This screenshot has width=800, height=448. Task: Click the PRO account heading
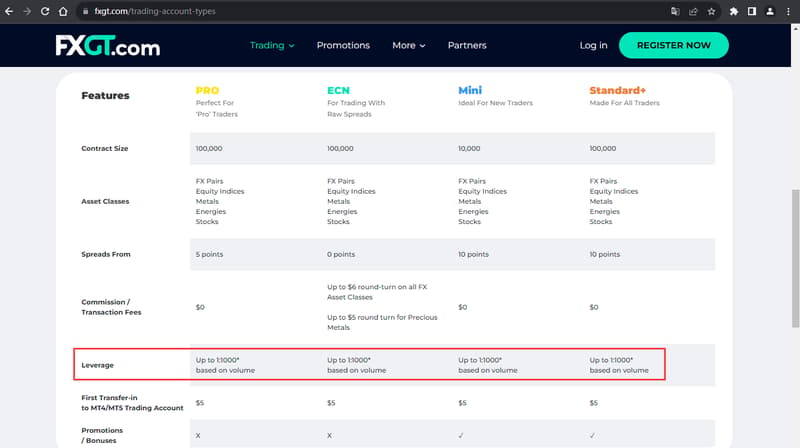tap(207, 90)
